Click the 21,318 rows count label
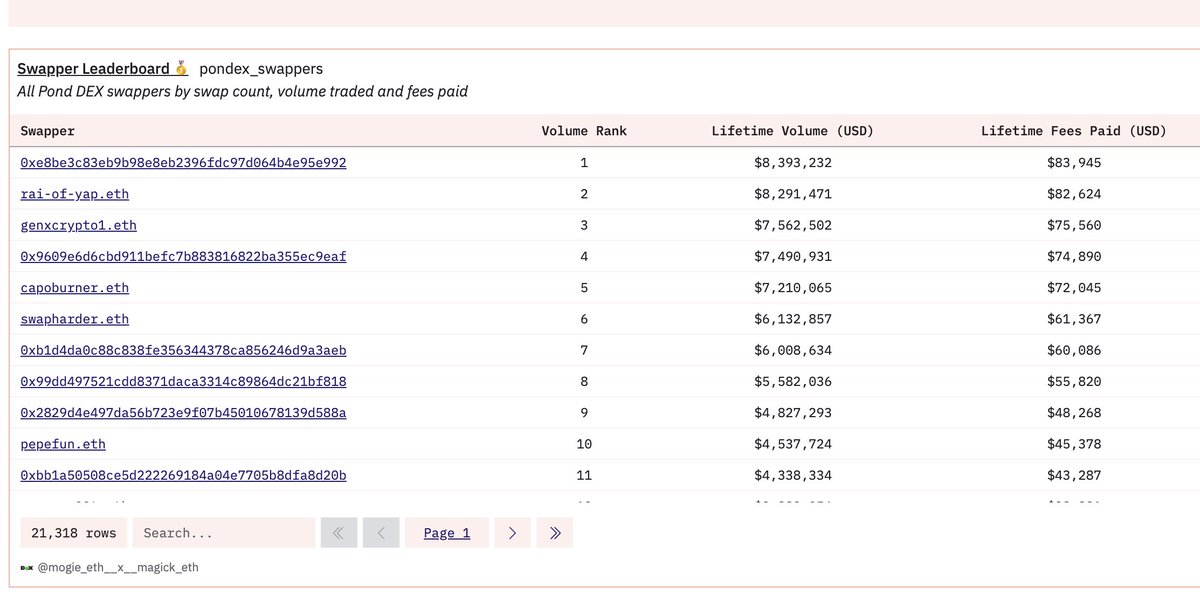 pyautogui.click(x=74, y=533)
